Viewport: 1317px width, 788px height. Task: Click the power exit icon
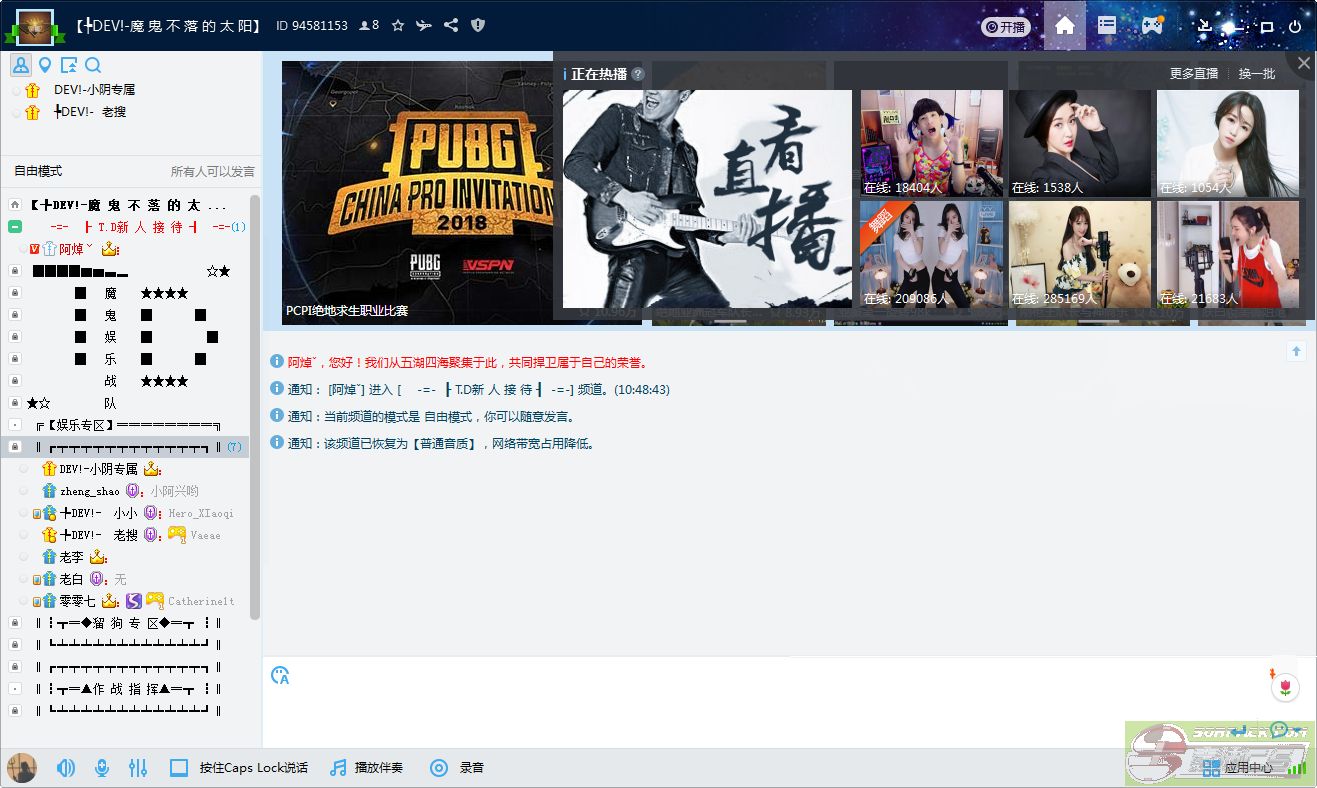pyautogui.click(x=1295, y=27)
